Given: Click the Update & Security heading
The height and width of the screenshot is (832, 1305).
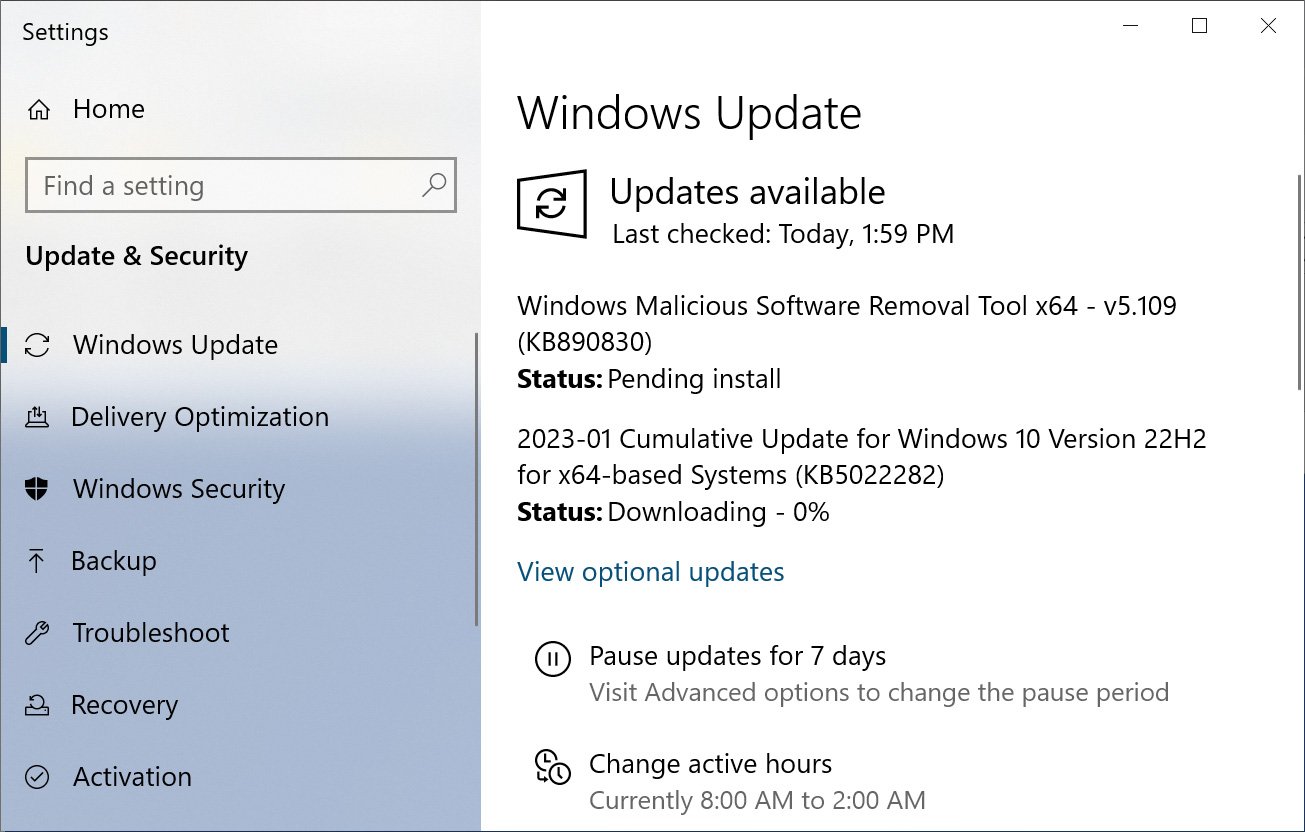Looking at the screenshot, I should [x=137, y=256].
